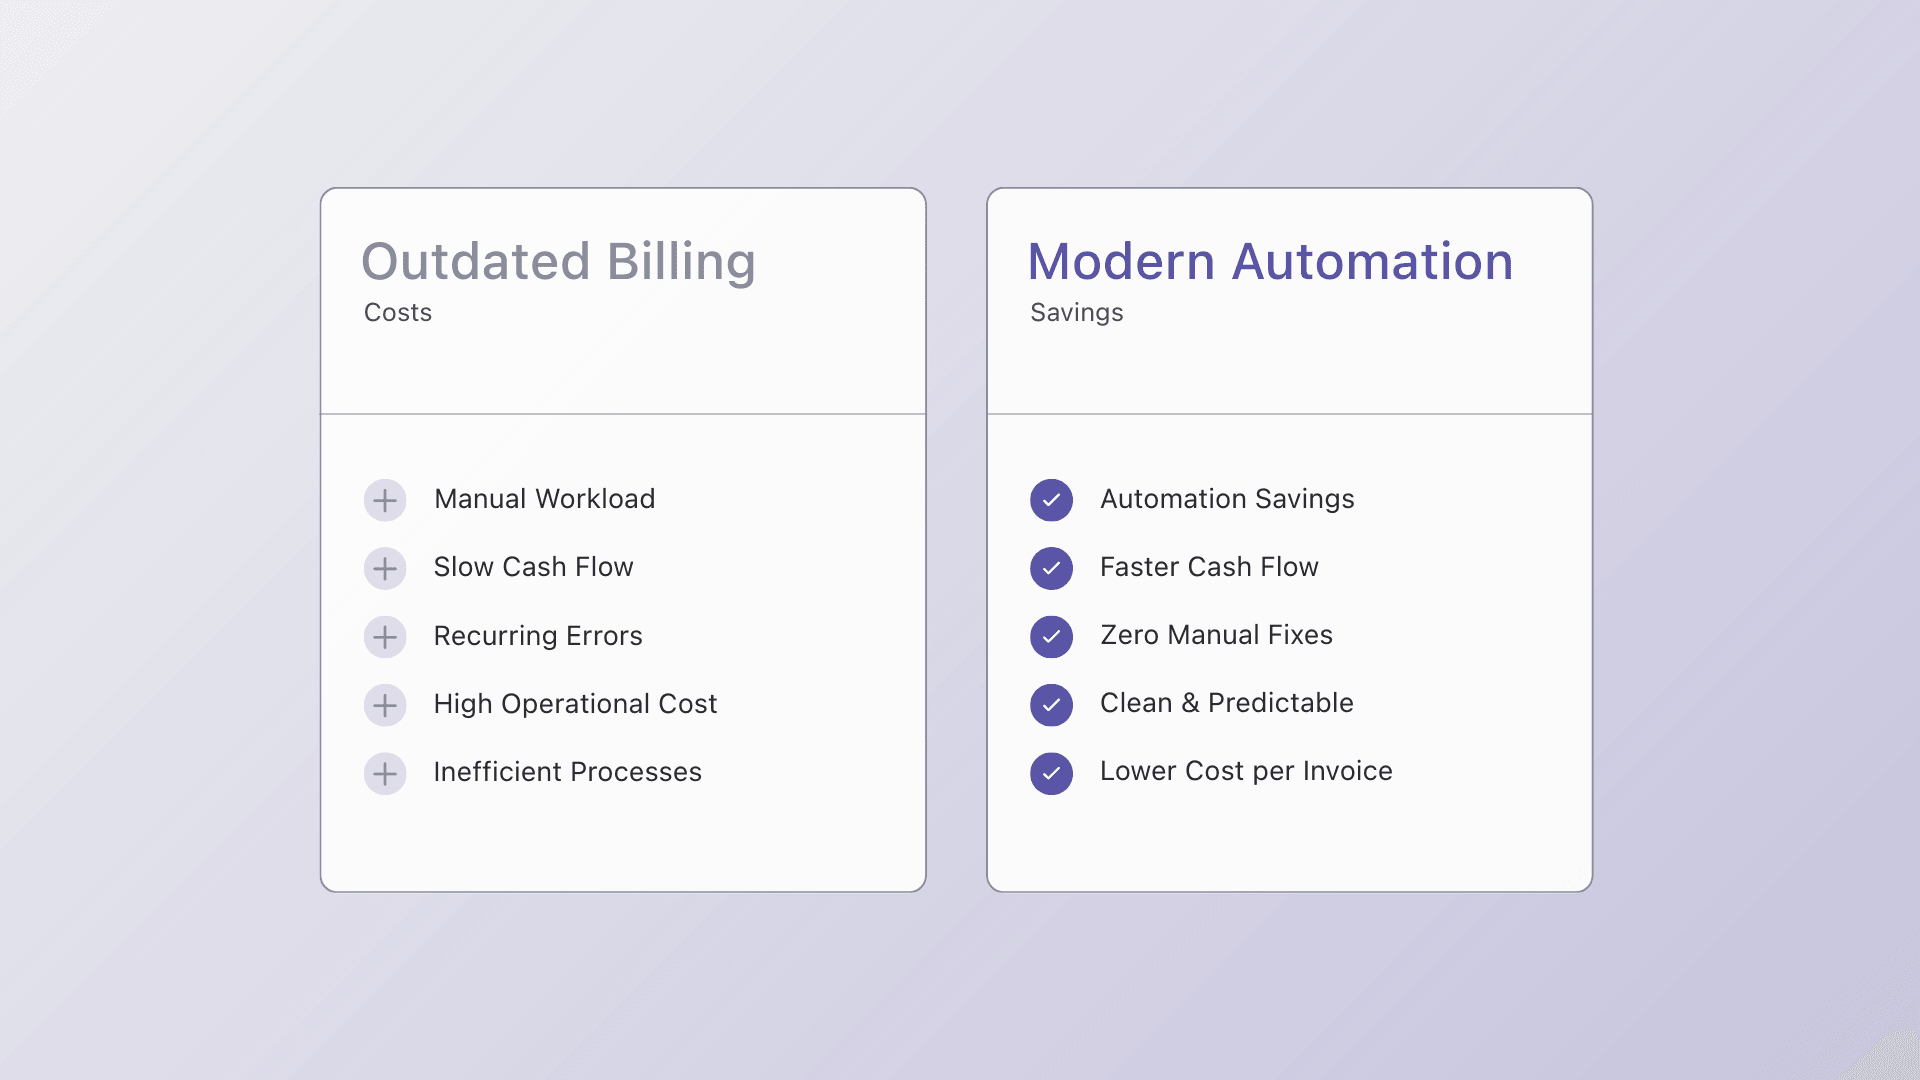The height and width of the screenshot is (1080, 1920).
Task: Click the Costs subtitle text
Action: coord(398,313)
